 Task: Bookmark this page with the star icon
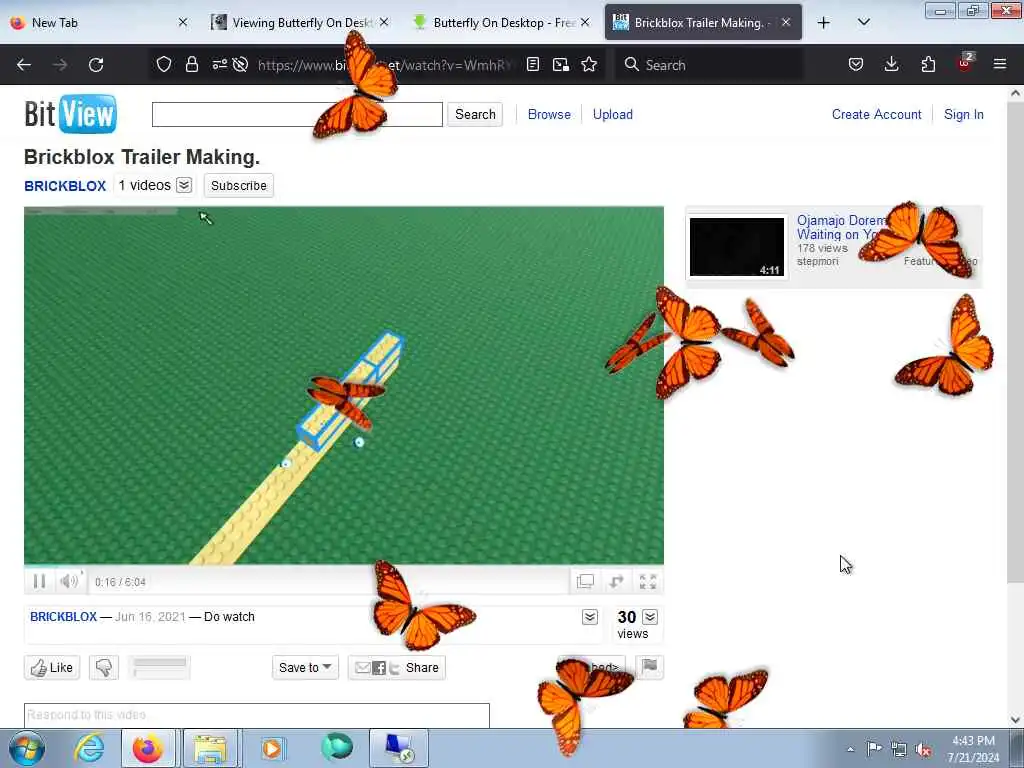tap(589, 64)
